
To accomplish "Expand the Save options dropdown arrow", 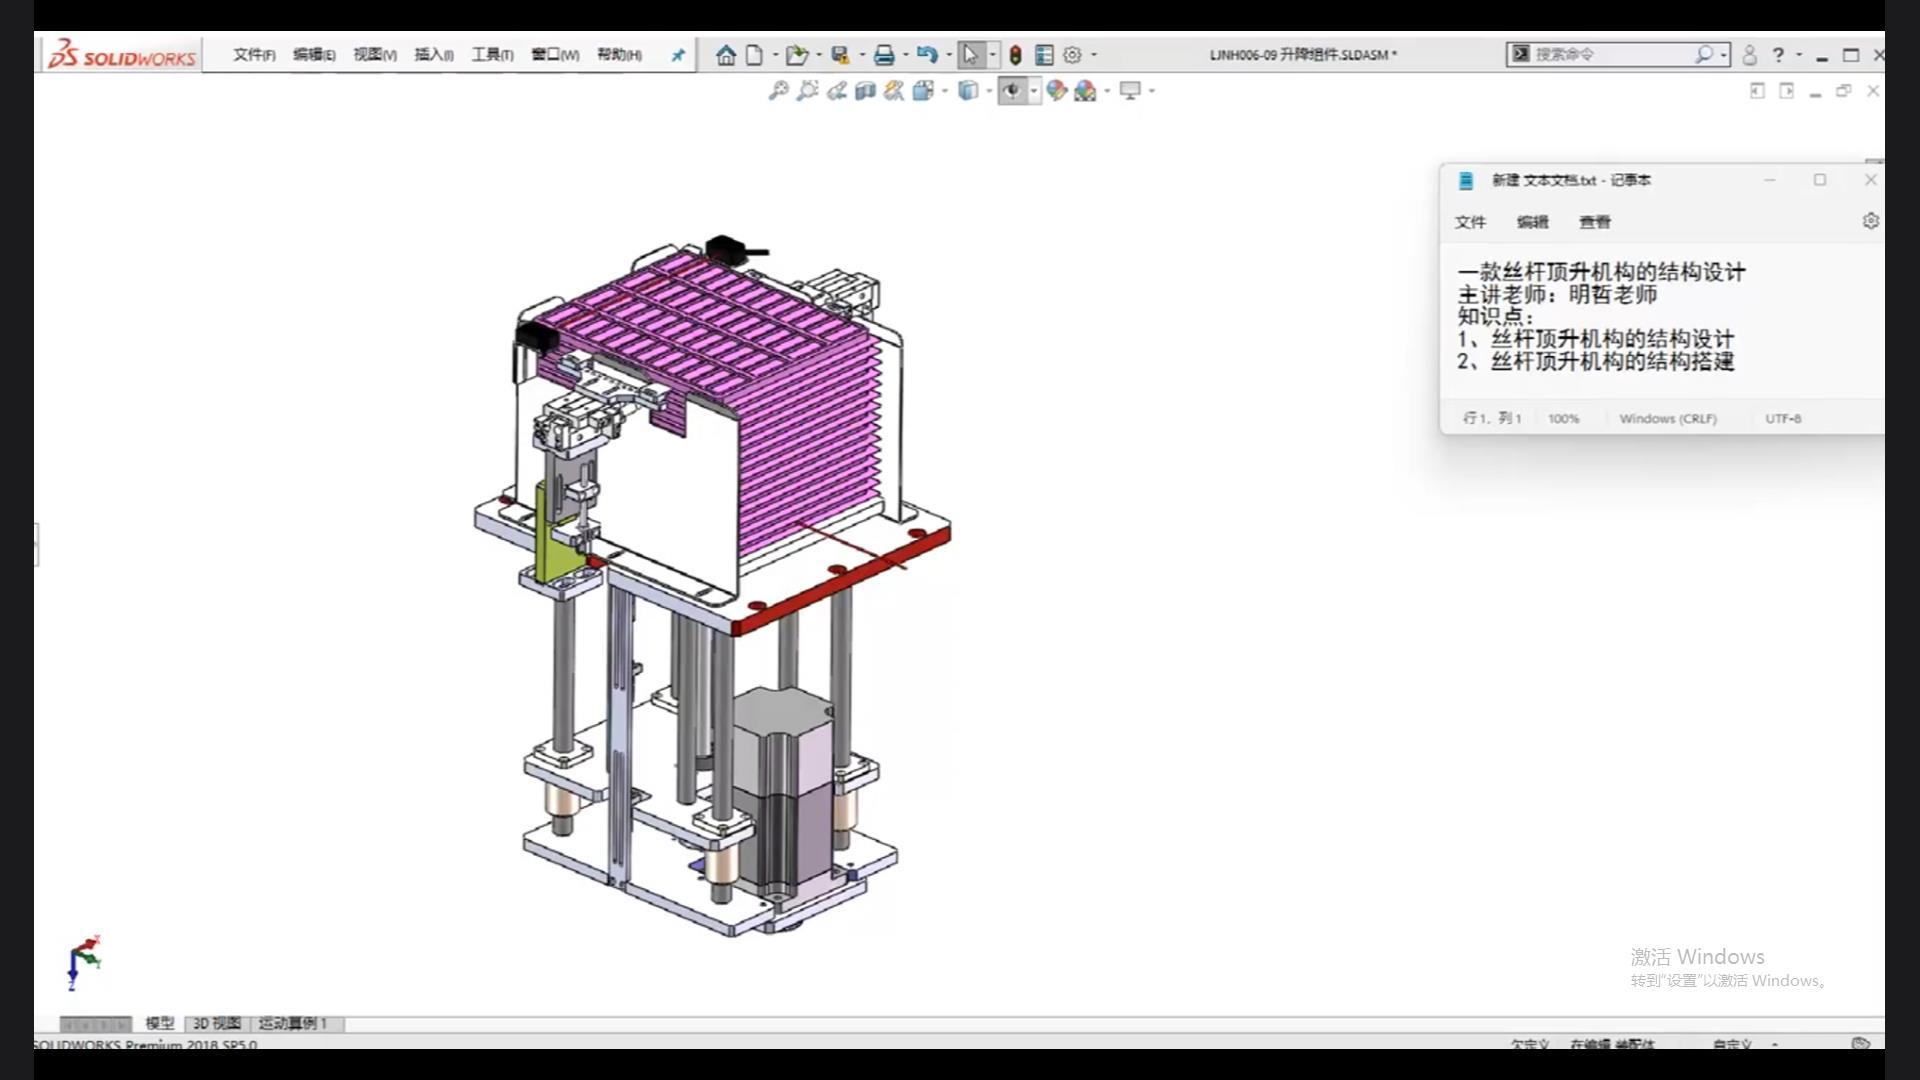I will [x=862, y=55].
